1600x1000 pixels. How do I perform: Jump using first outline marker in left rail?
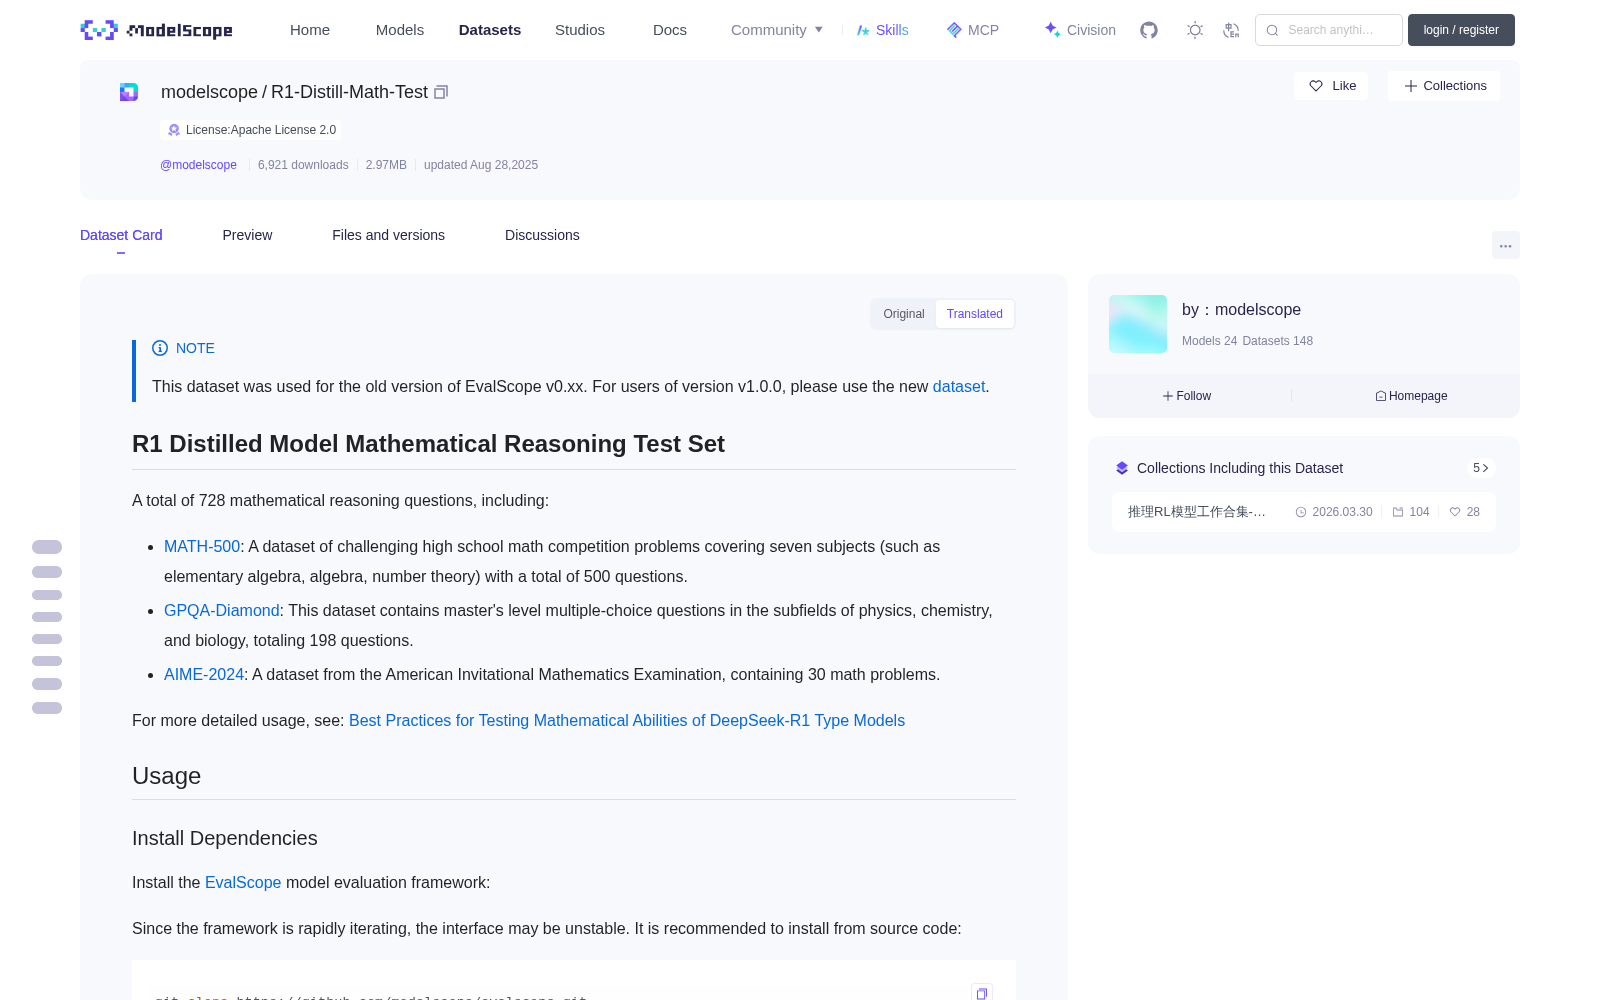(x=47, y=547)
